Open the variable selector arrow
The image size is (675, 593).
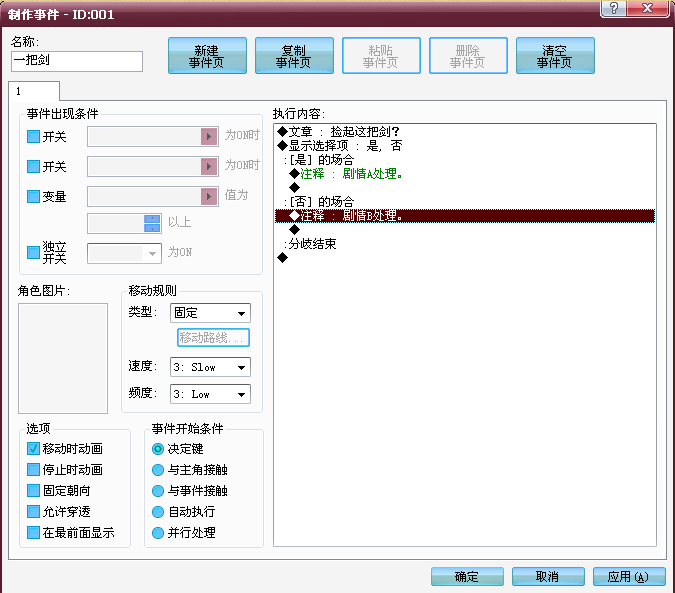tap(209, 196)
